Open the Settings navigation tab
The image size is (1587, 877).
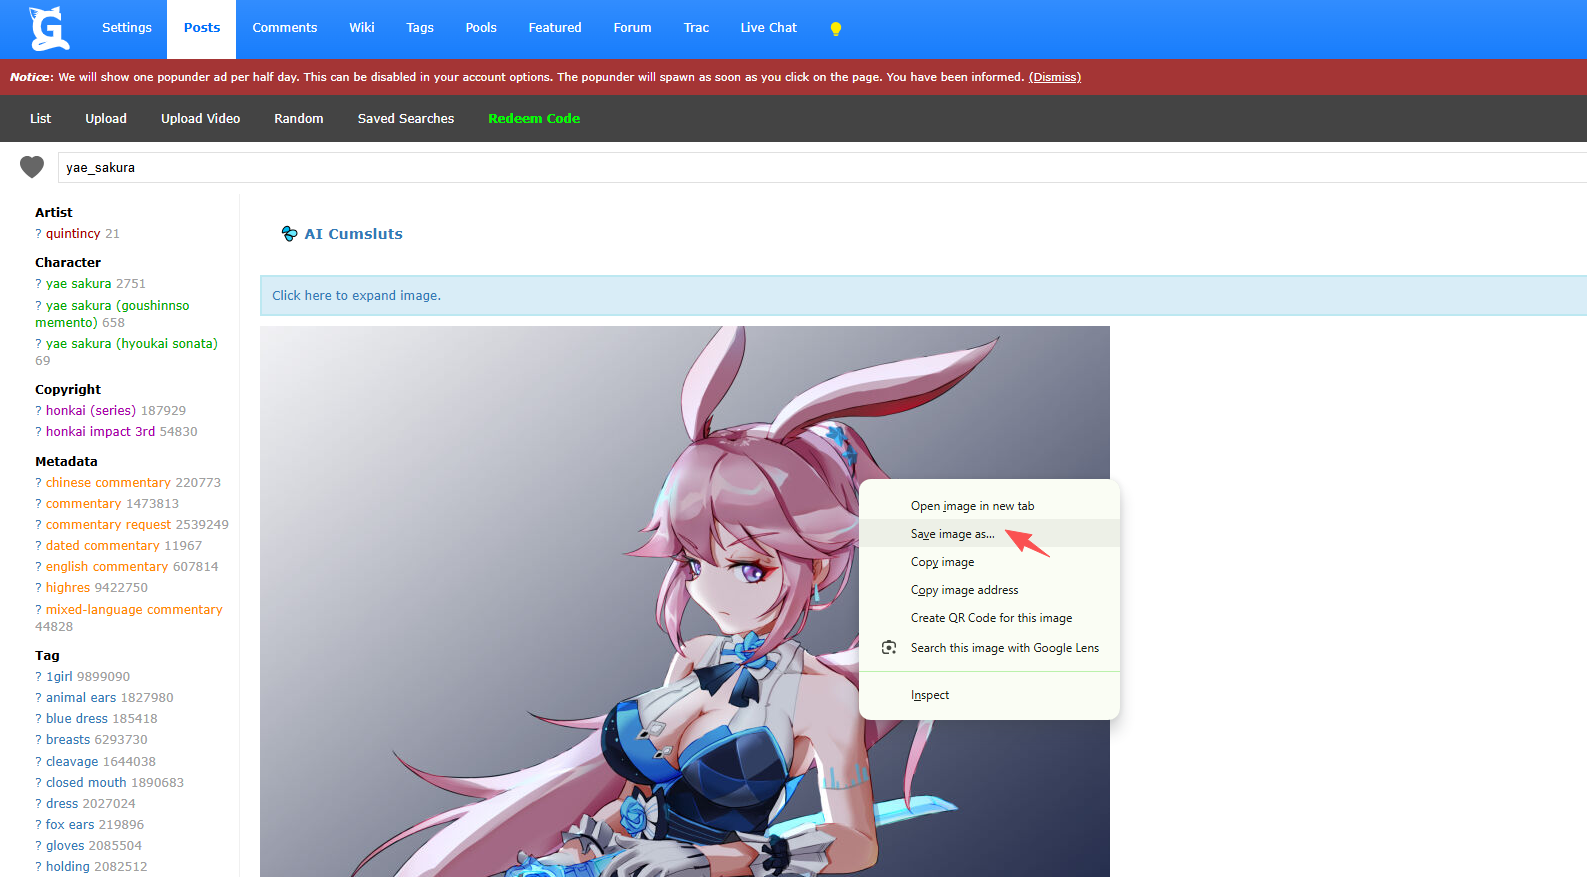click(127, 28)
